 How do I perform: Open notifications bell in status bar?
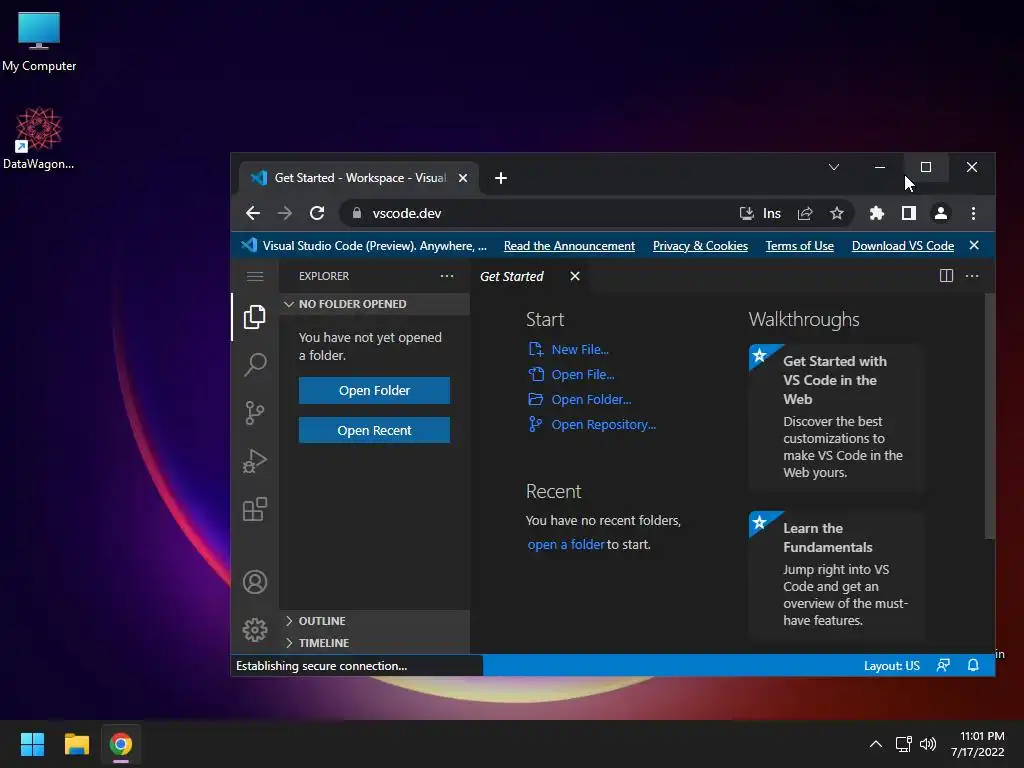[x=973, y=665]
